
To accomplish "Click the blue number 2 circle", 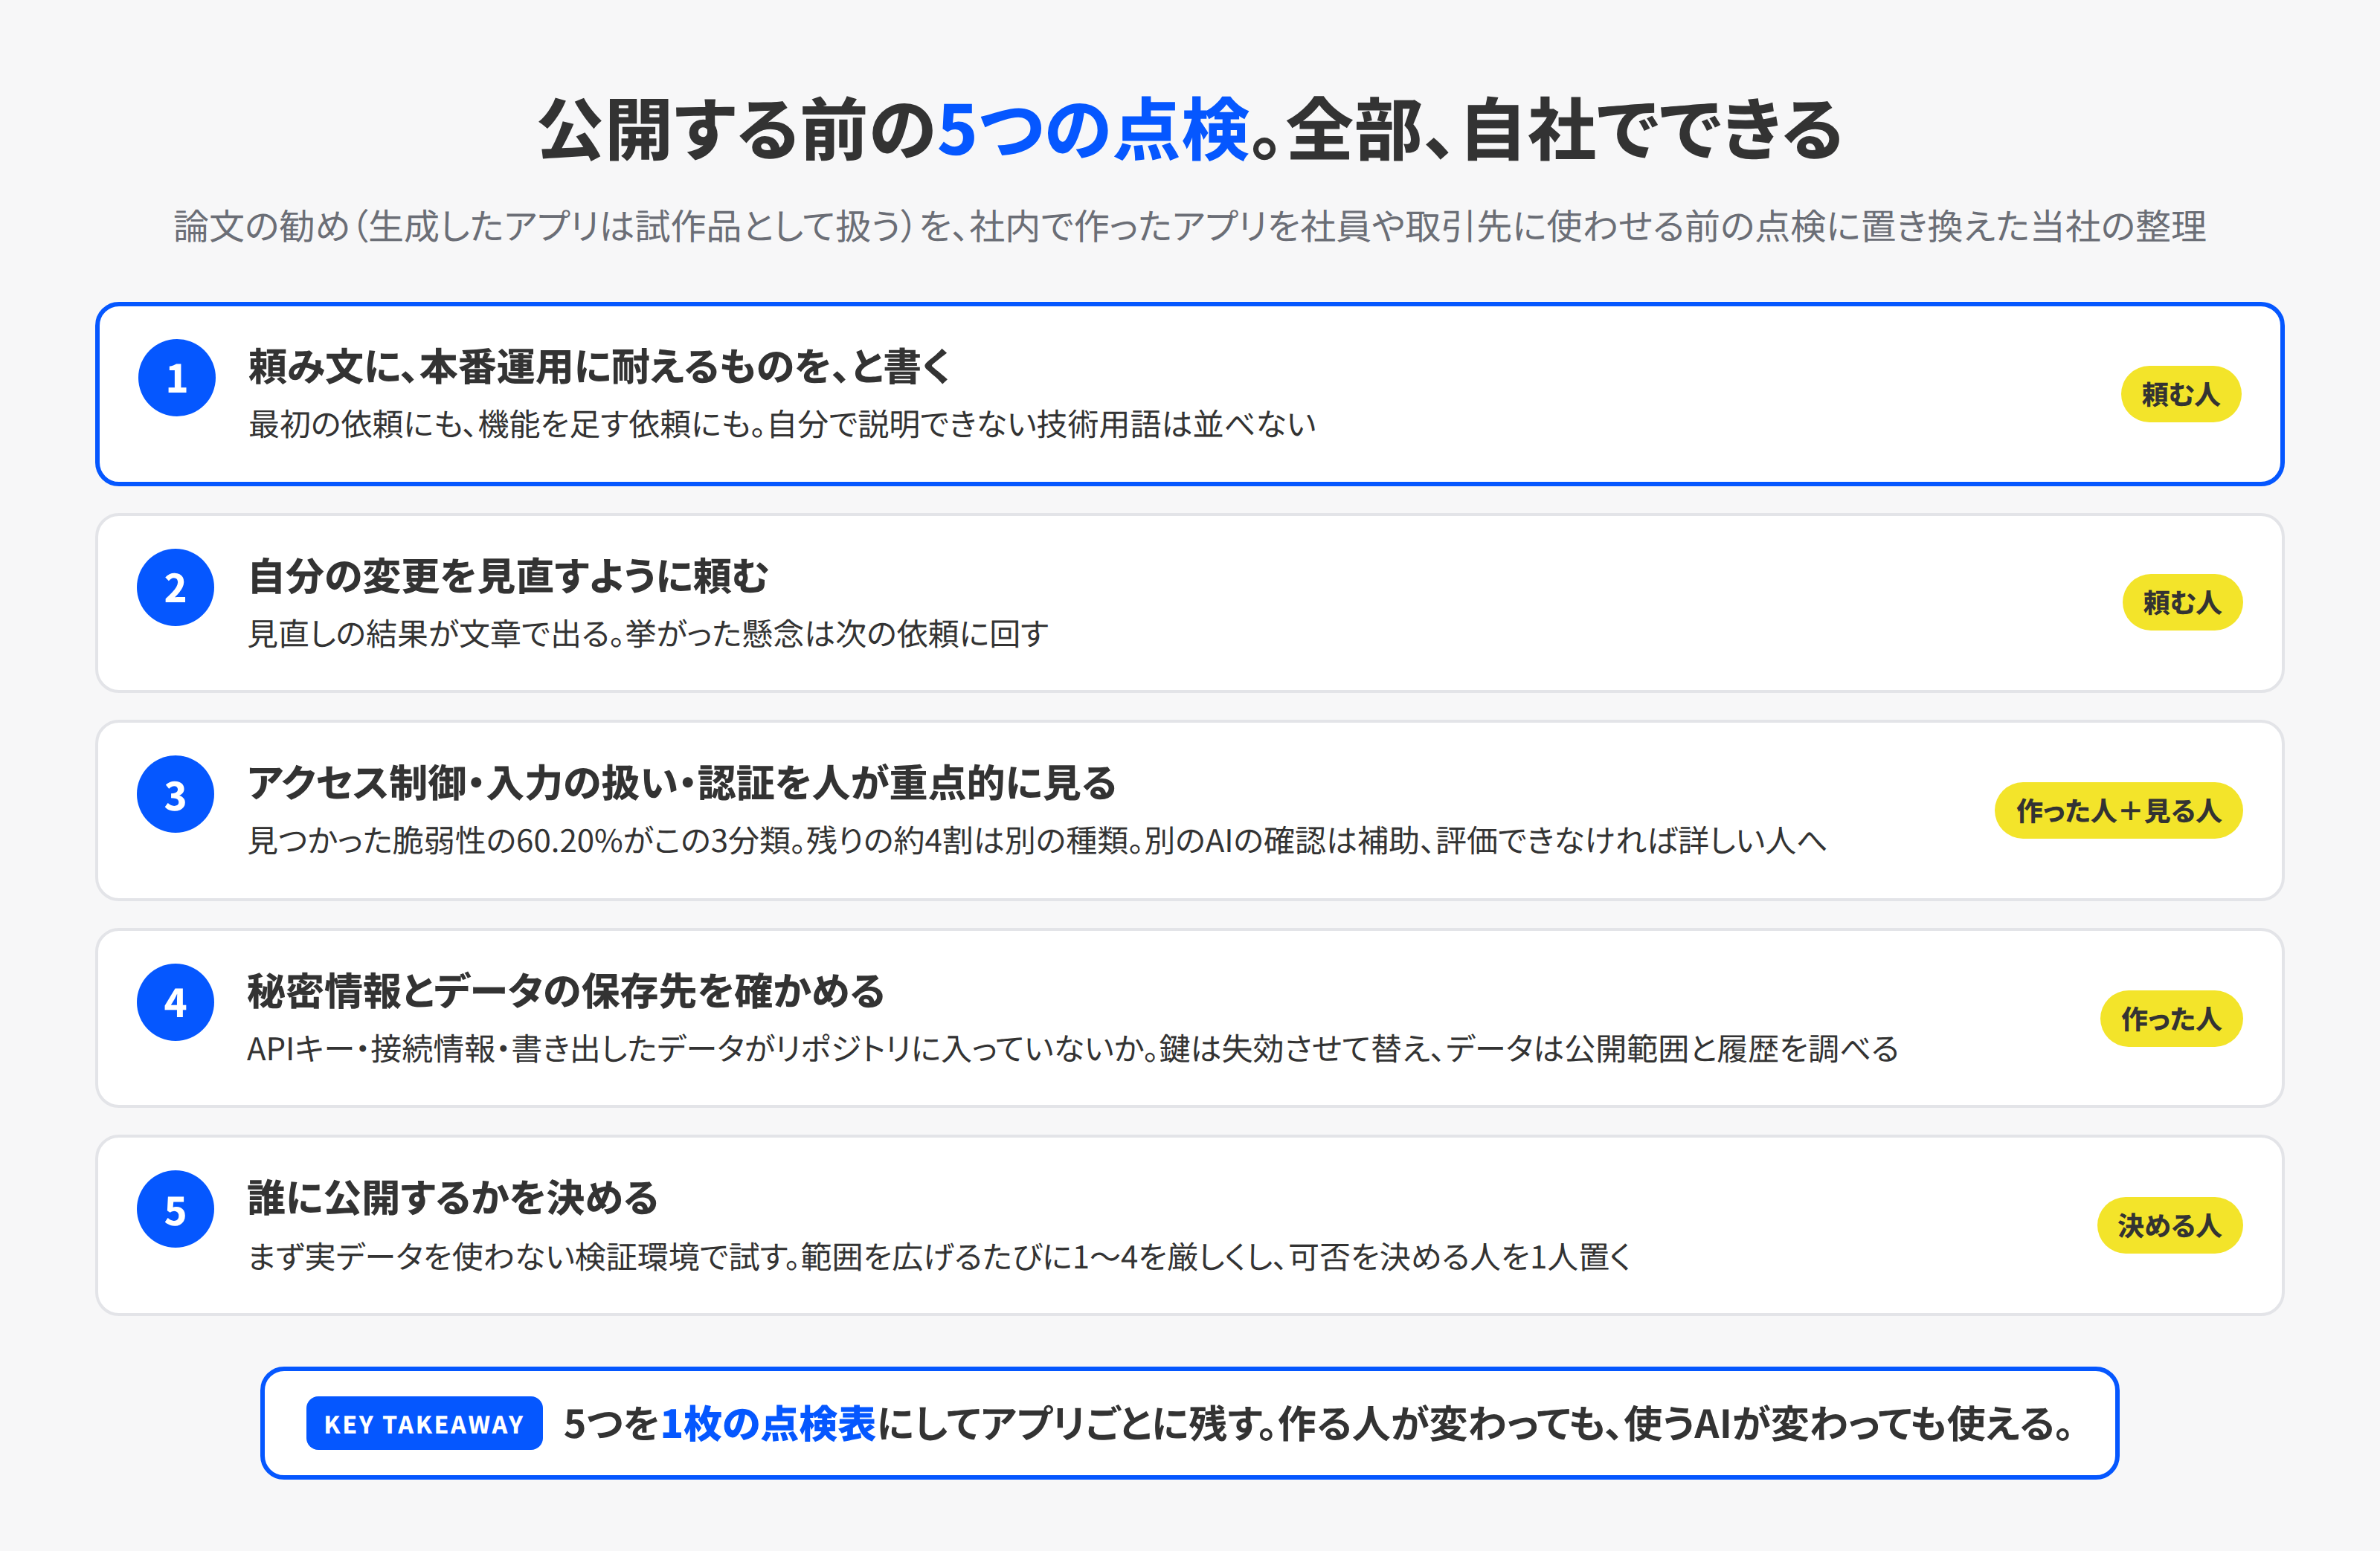I will click(x=175, y=587).
